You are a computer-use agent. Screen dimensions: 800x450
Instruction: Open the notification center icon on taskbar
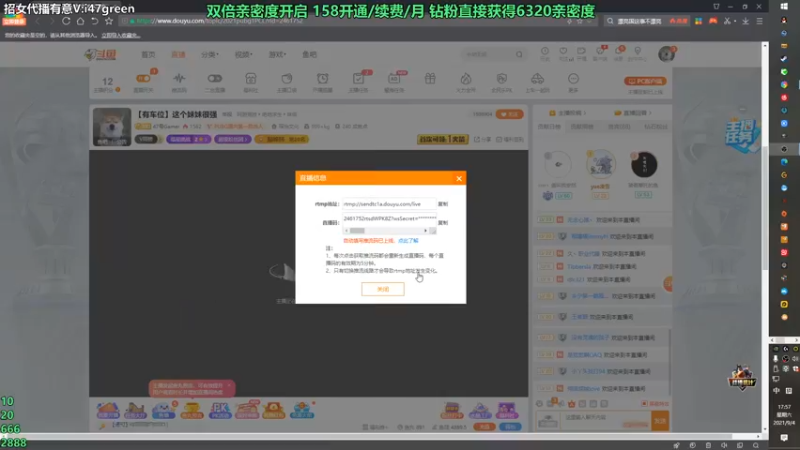(784, 438)
